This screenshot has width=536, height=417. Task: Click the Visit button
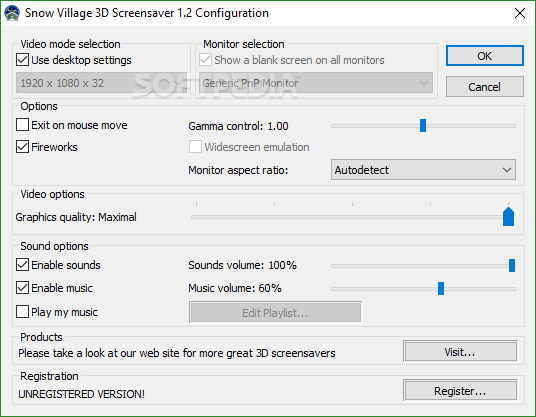click(460, 352)
